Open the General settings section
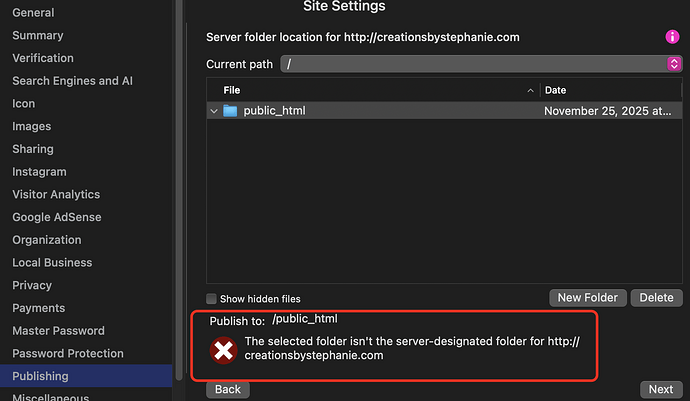This screenshot has height=401, width=690. tap(33, 13)
